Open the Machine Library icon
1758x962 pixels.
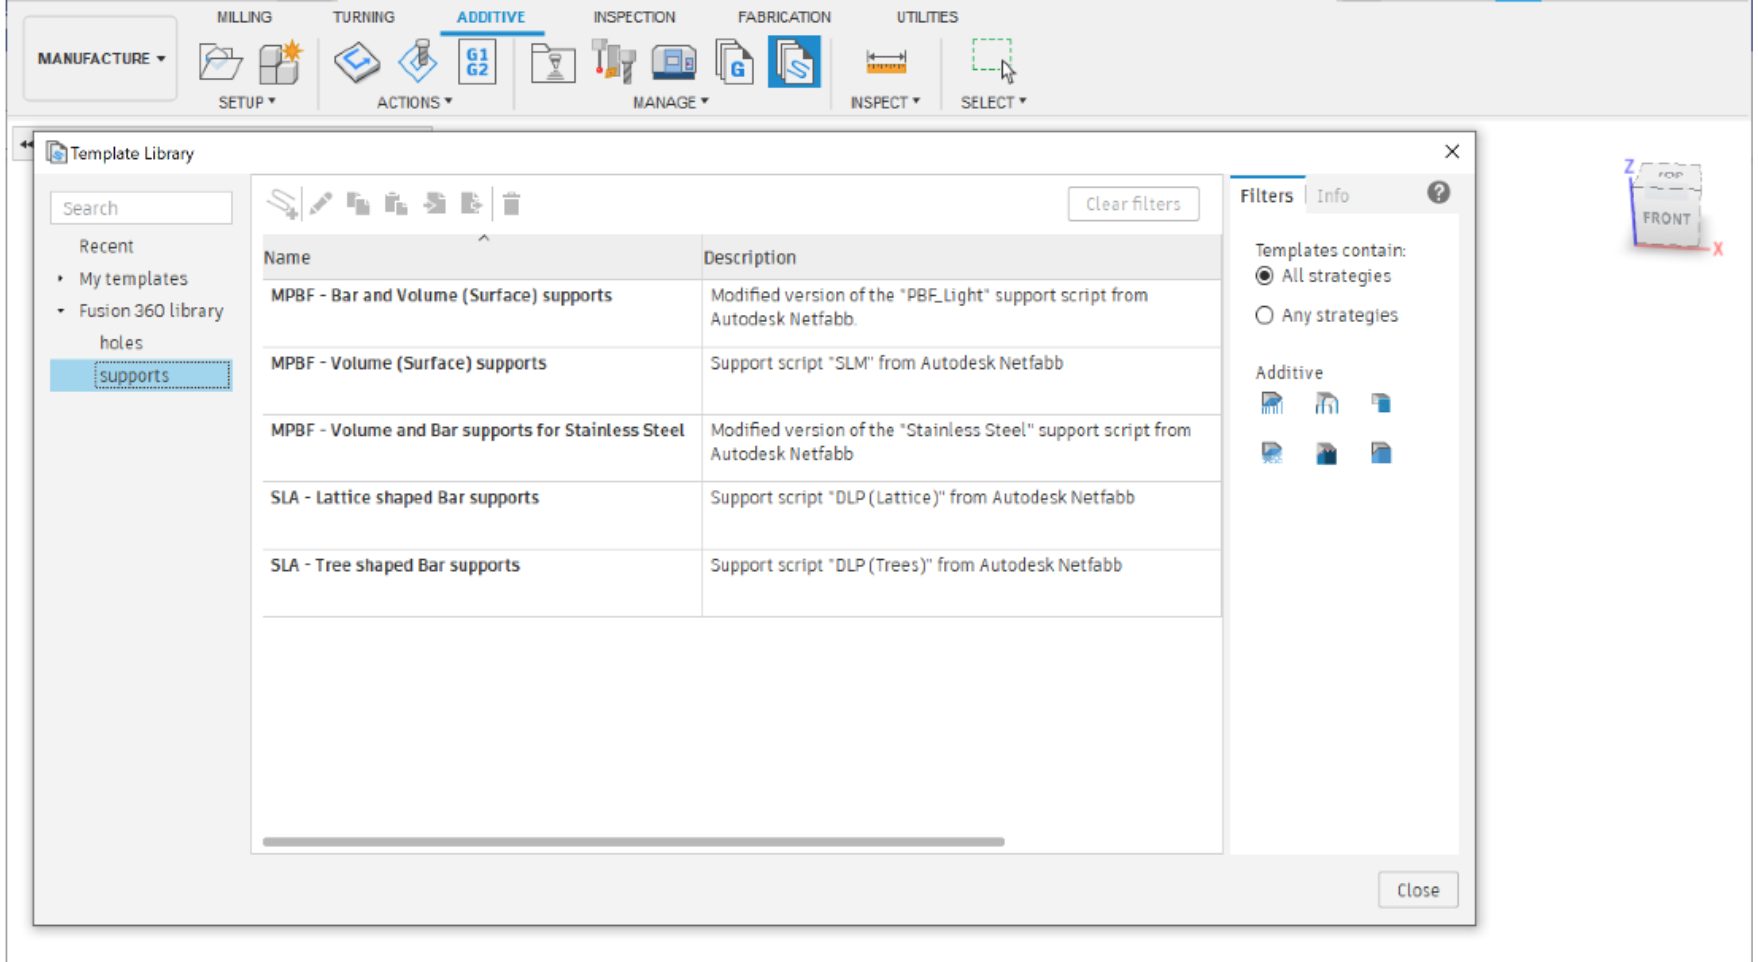coord(674,62)
